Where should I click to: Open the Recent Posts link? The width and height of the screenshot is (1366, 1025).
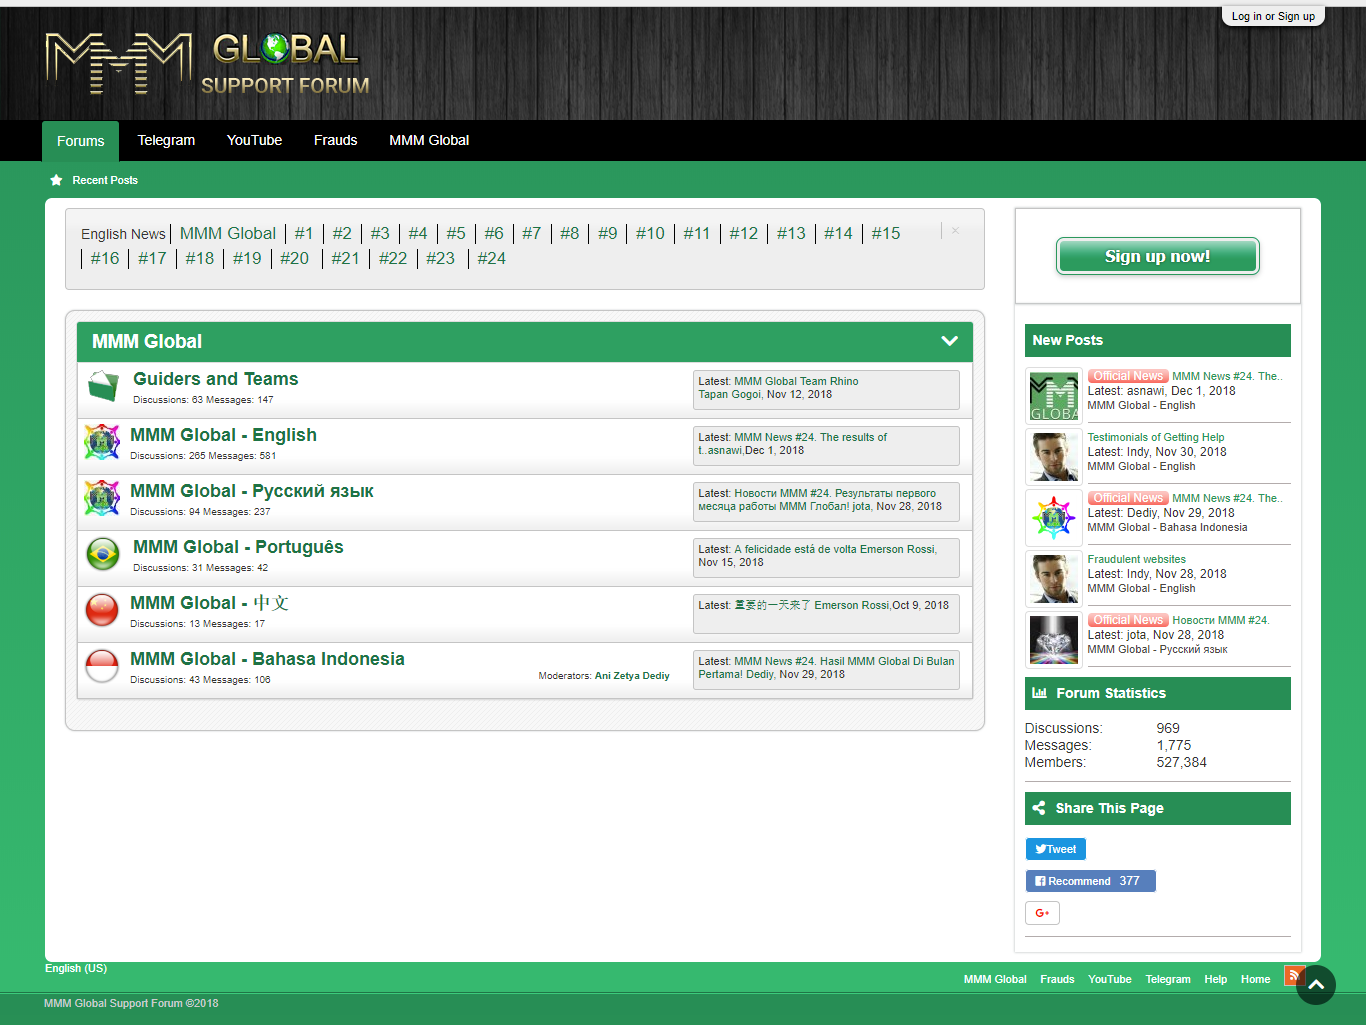(x=105, y=180)
